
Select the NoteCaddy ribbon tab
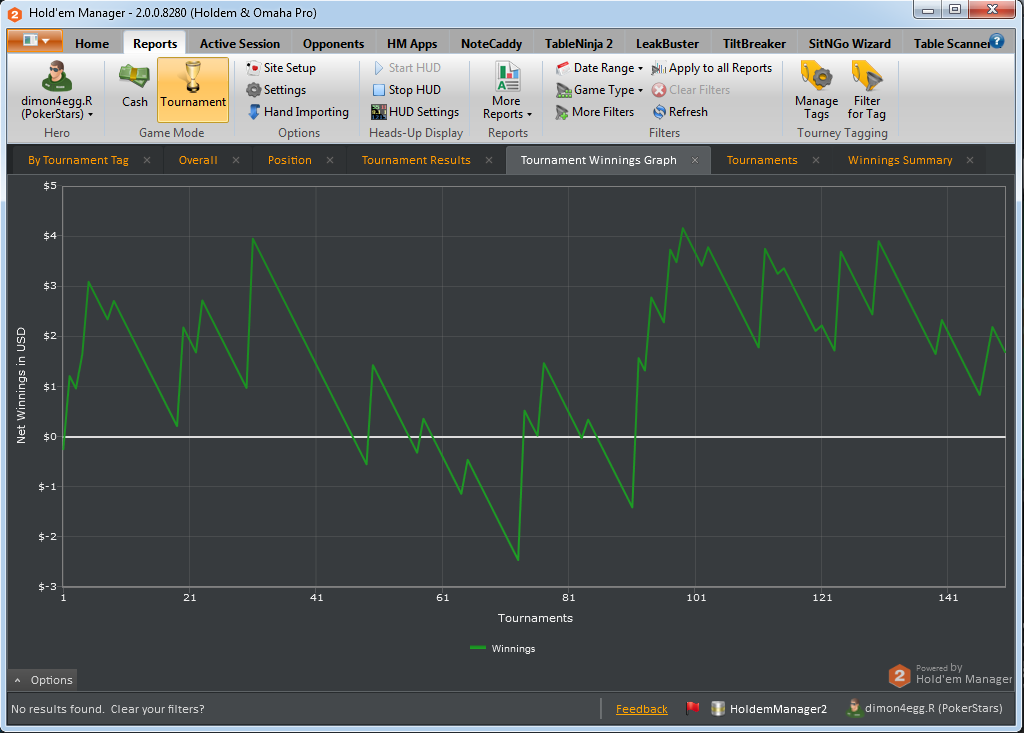[491, 44]
